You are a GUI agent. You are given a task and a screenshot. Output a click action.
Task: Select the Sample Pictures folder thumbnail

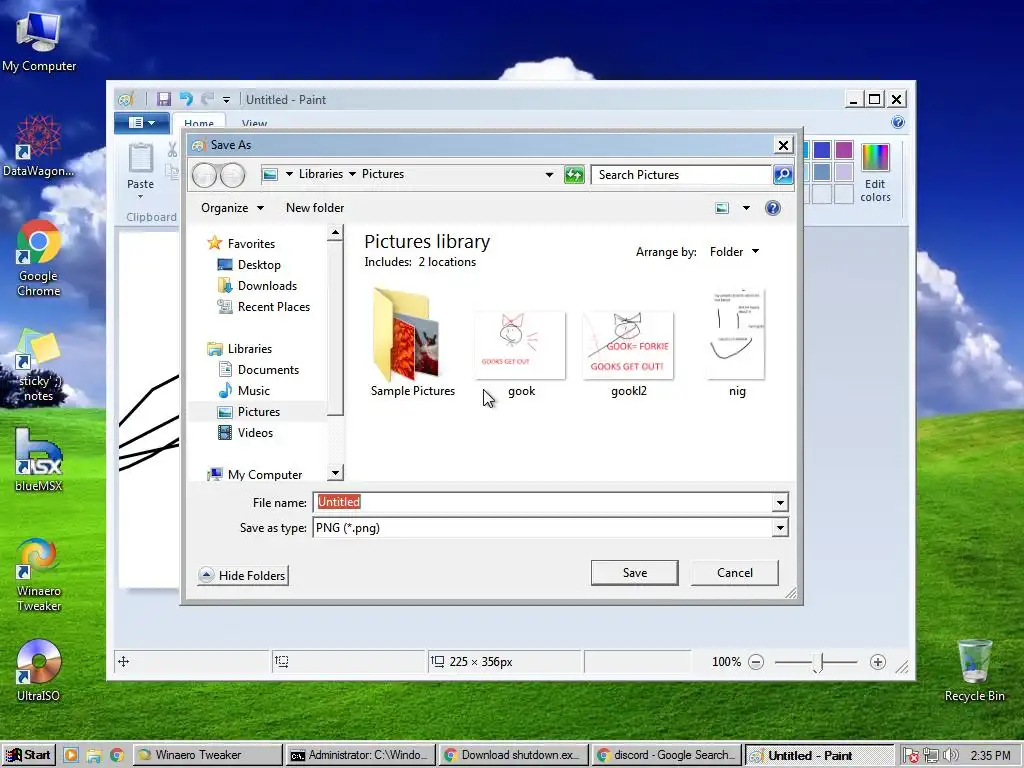click(412, 343)
